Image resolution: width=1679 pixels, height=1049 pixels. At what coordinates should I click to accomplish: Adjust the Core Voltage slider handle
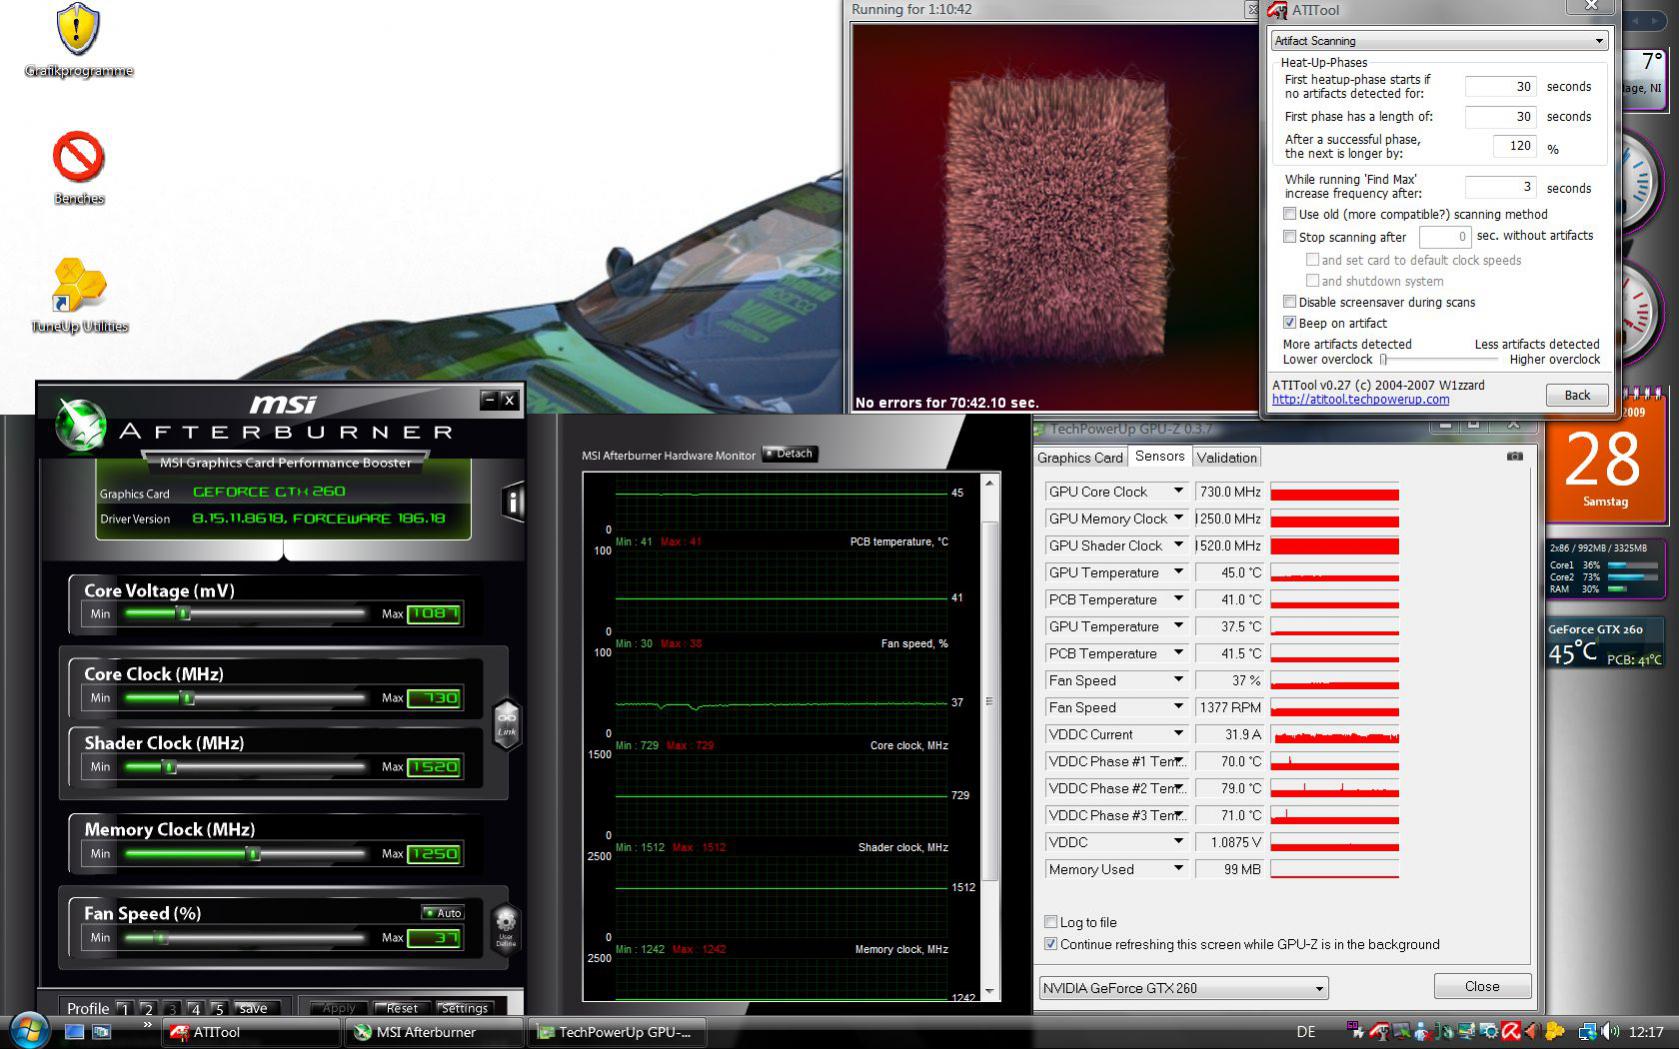183,613
